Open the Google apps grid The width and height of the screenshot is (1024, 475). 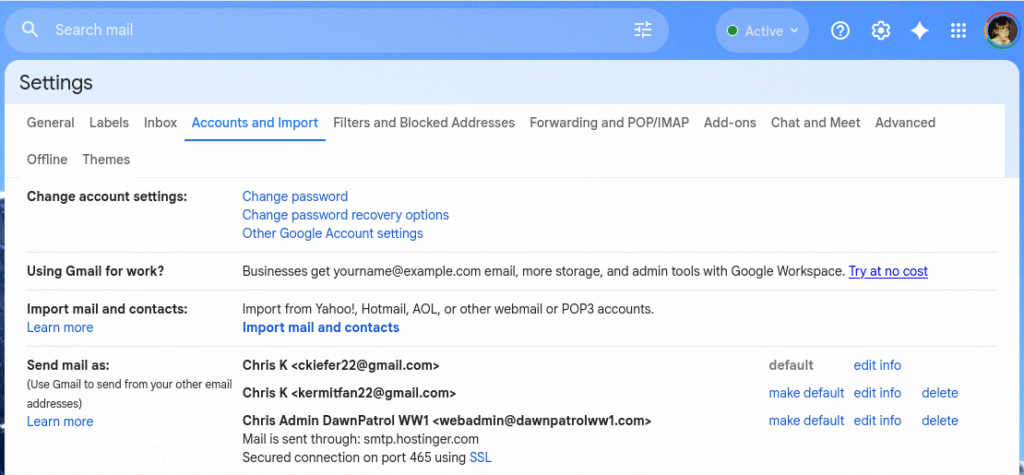[958, 31]
